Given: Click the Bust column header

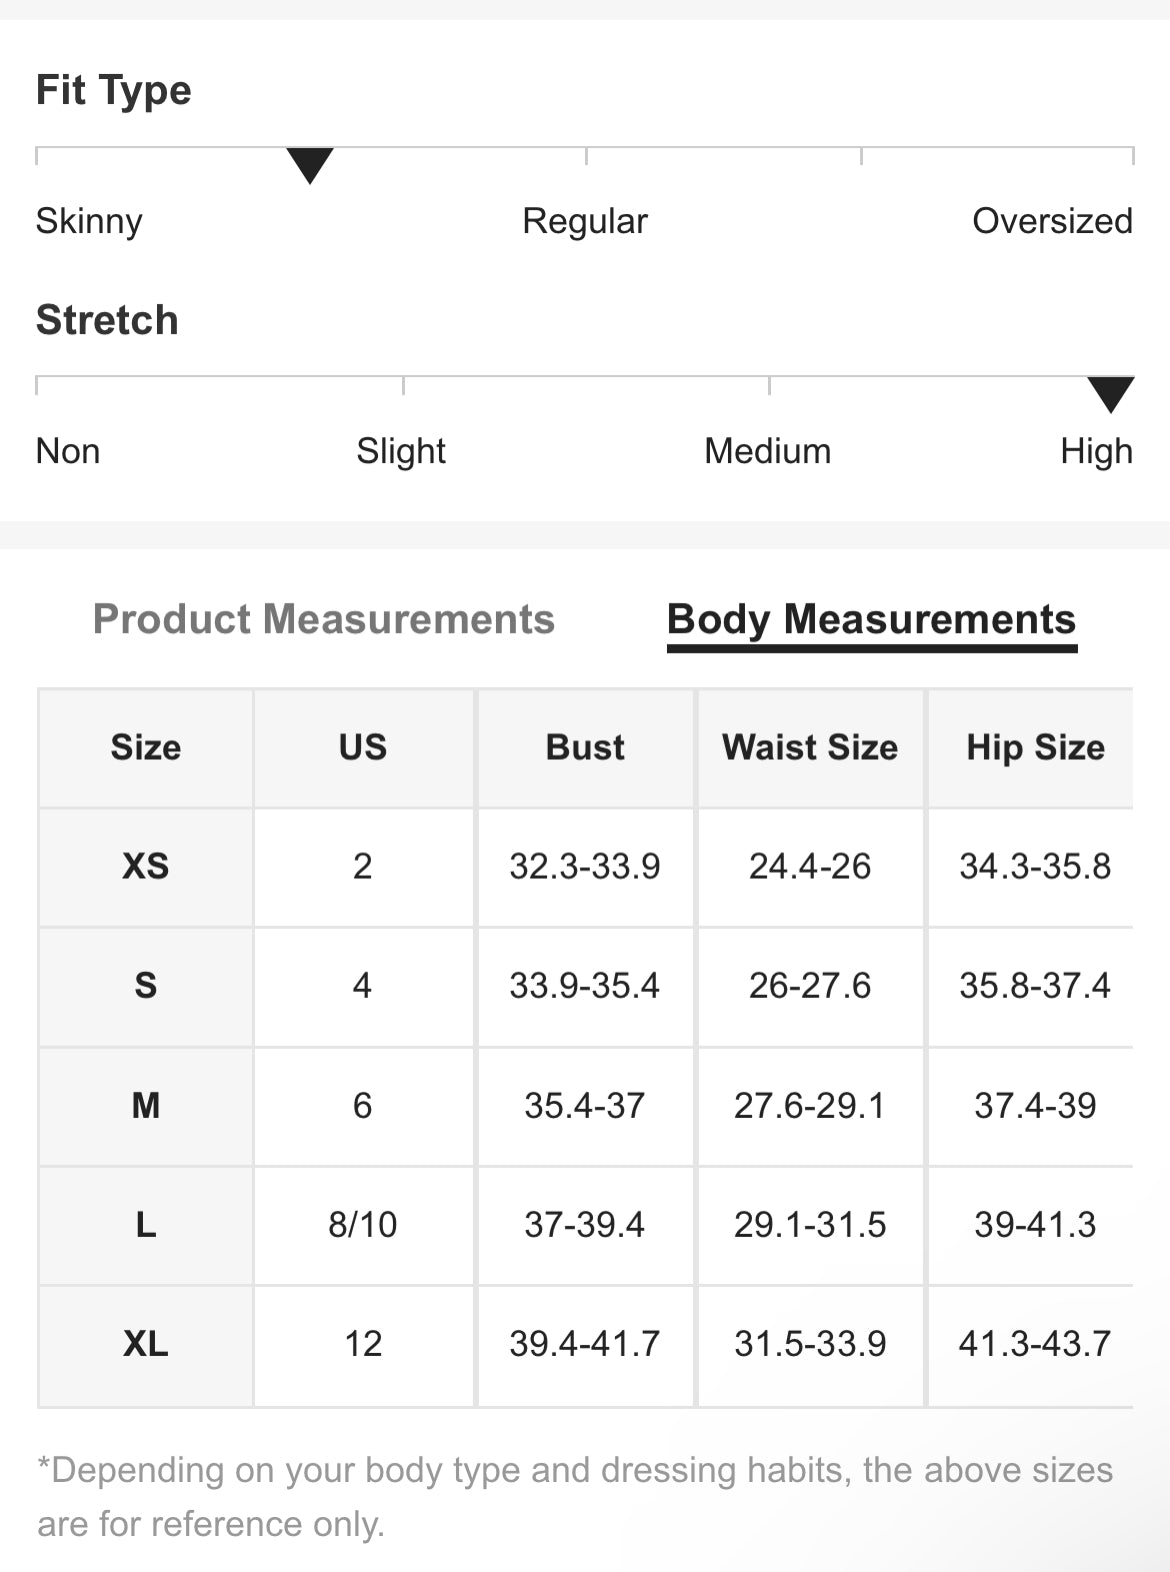Looking at the screenshot, I should (x=585, y=747).
